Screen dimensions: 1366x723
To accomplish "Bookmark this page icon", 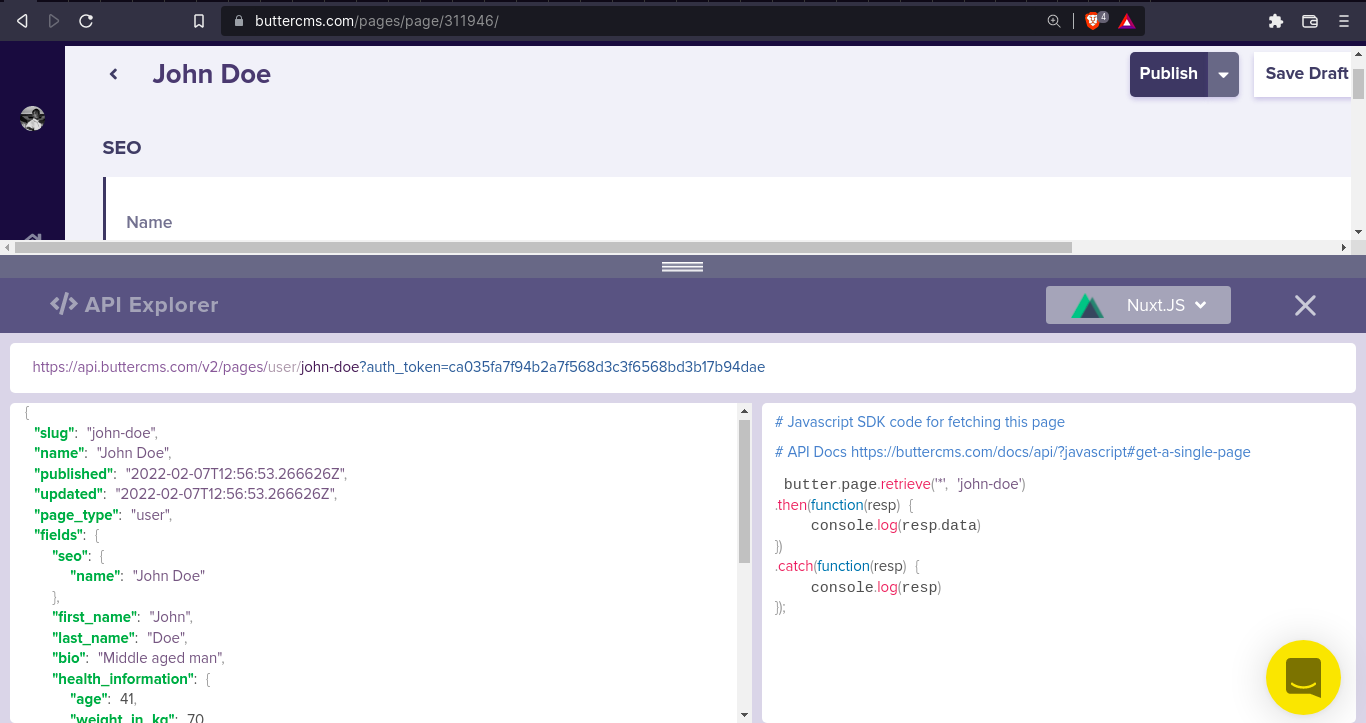I will (x=199, y=21).
